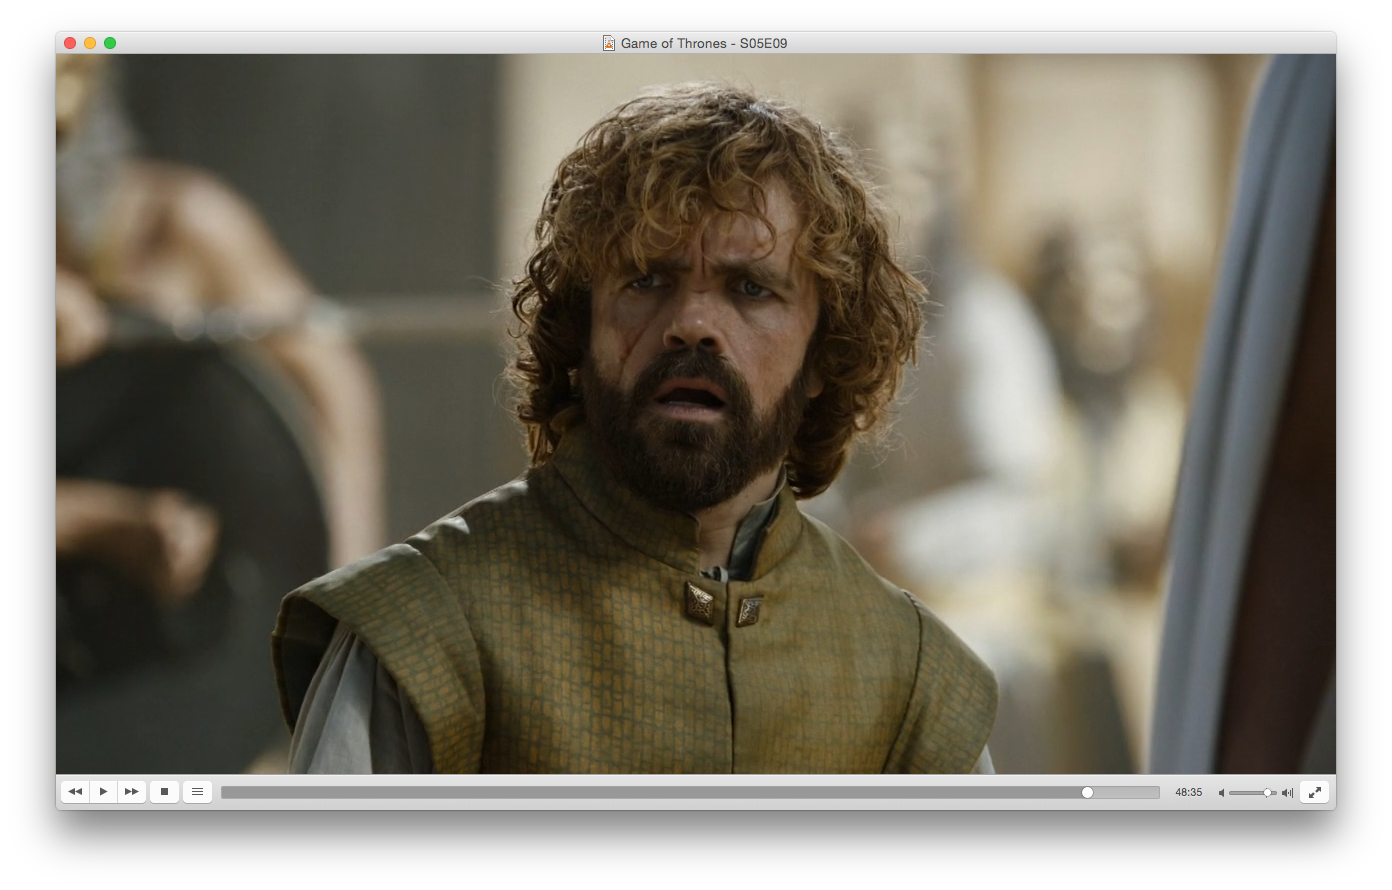Minimize the window using the yellow button
This screenshot has height=890, width=1392.
tap(90, 43)
